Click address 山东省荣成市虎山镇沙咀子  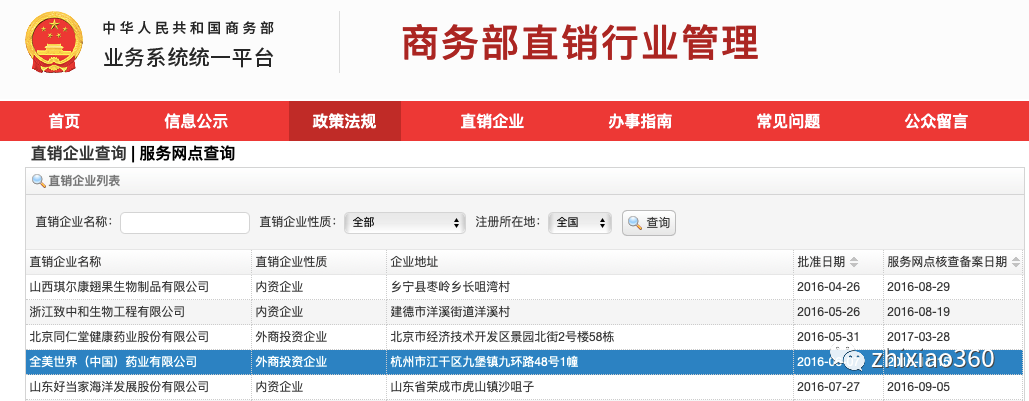point(462,387)
